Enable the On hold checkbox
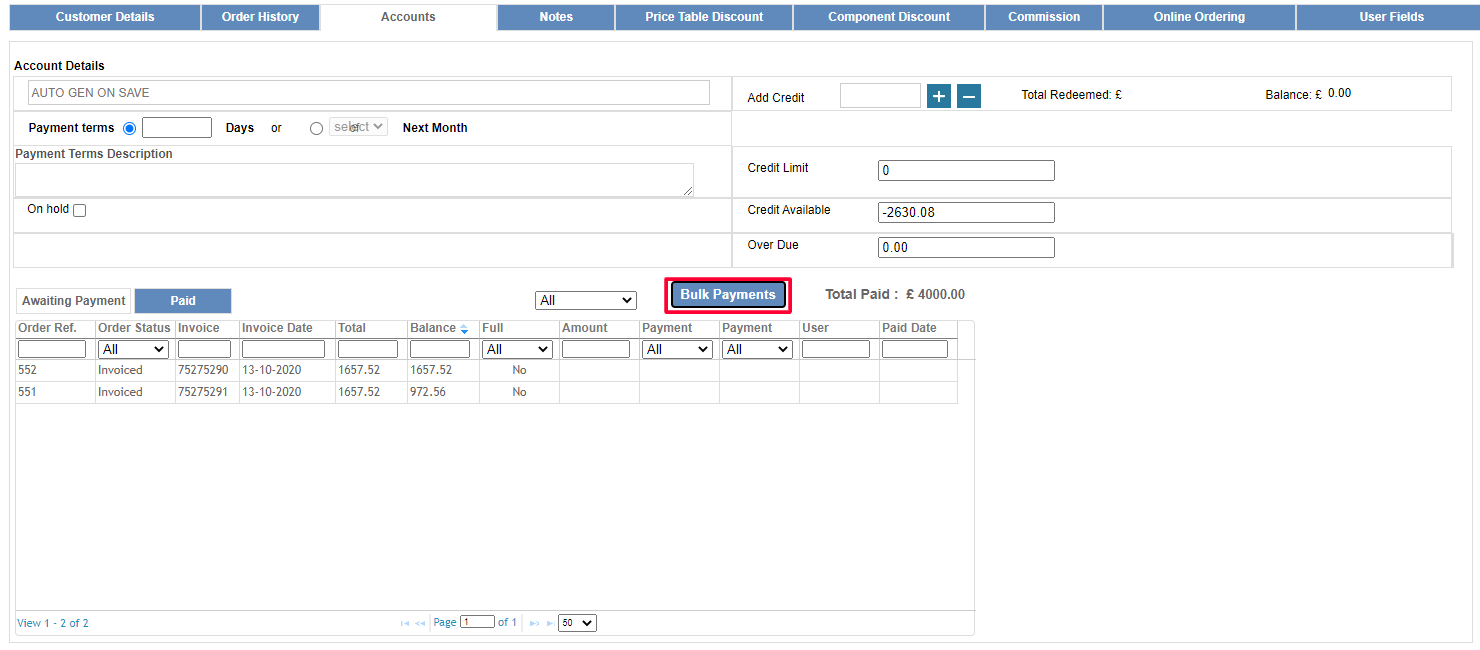The width and height of the screenshot is (1480, 650). [x=79, y=210]
